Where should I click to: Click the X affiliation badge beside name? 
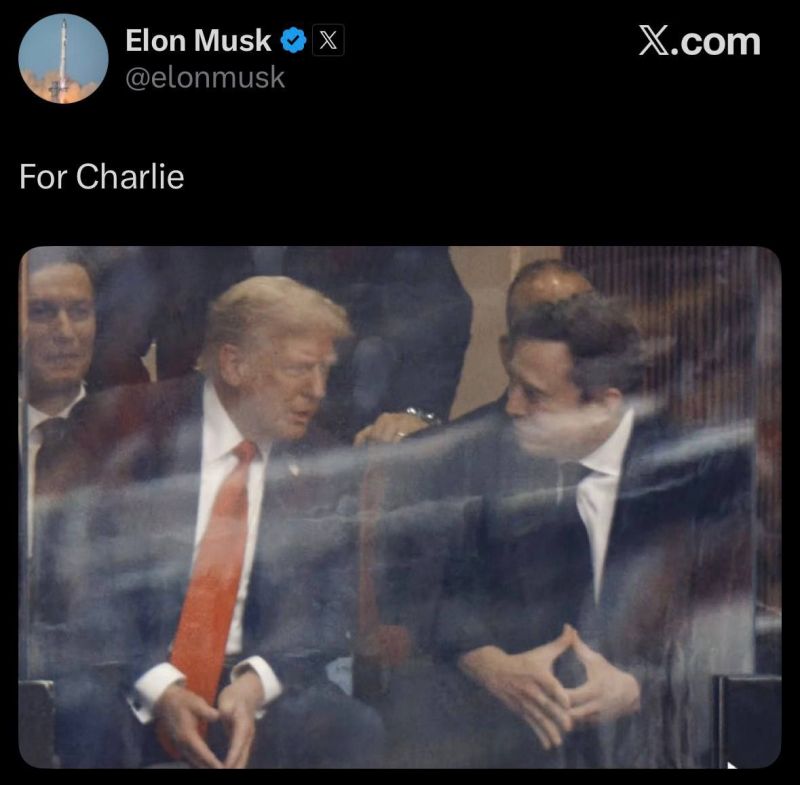(x=328, y=40)
